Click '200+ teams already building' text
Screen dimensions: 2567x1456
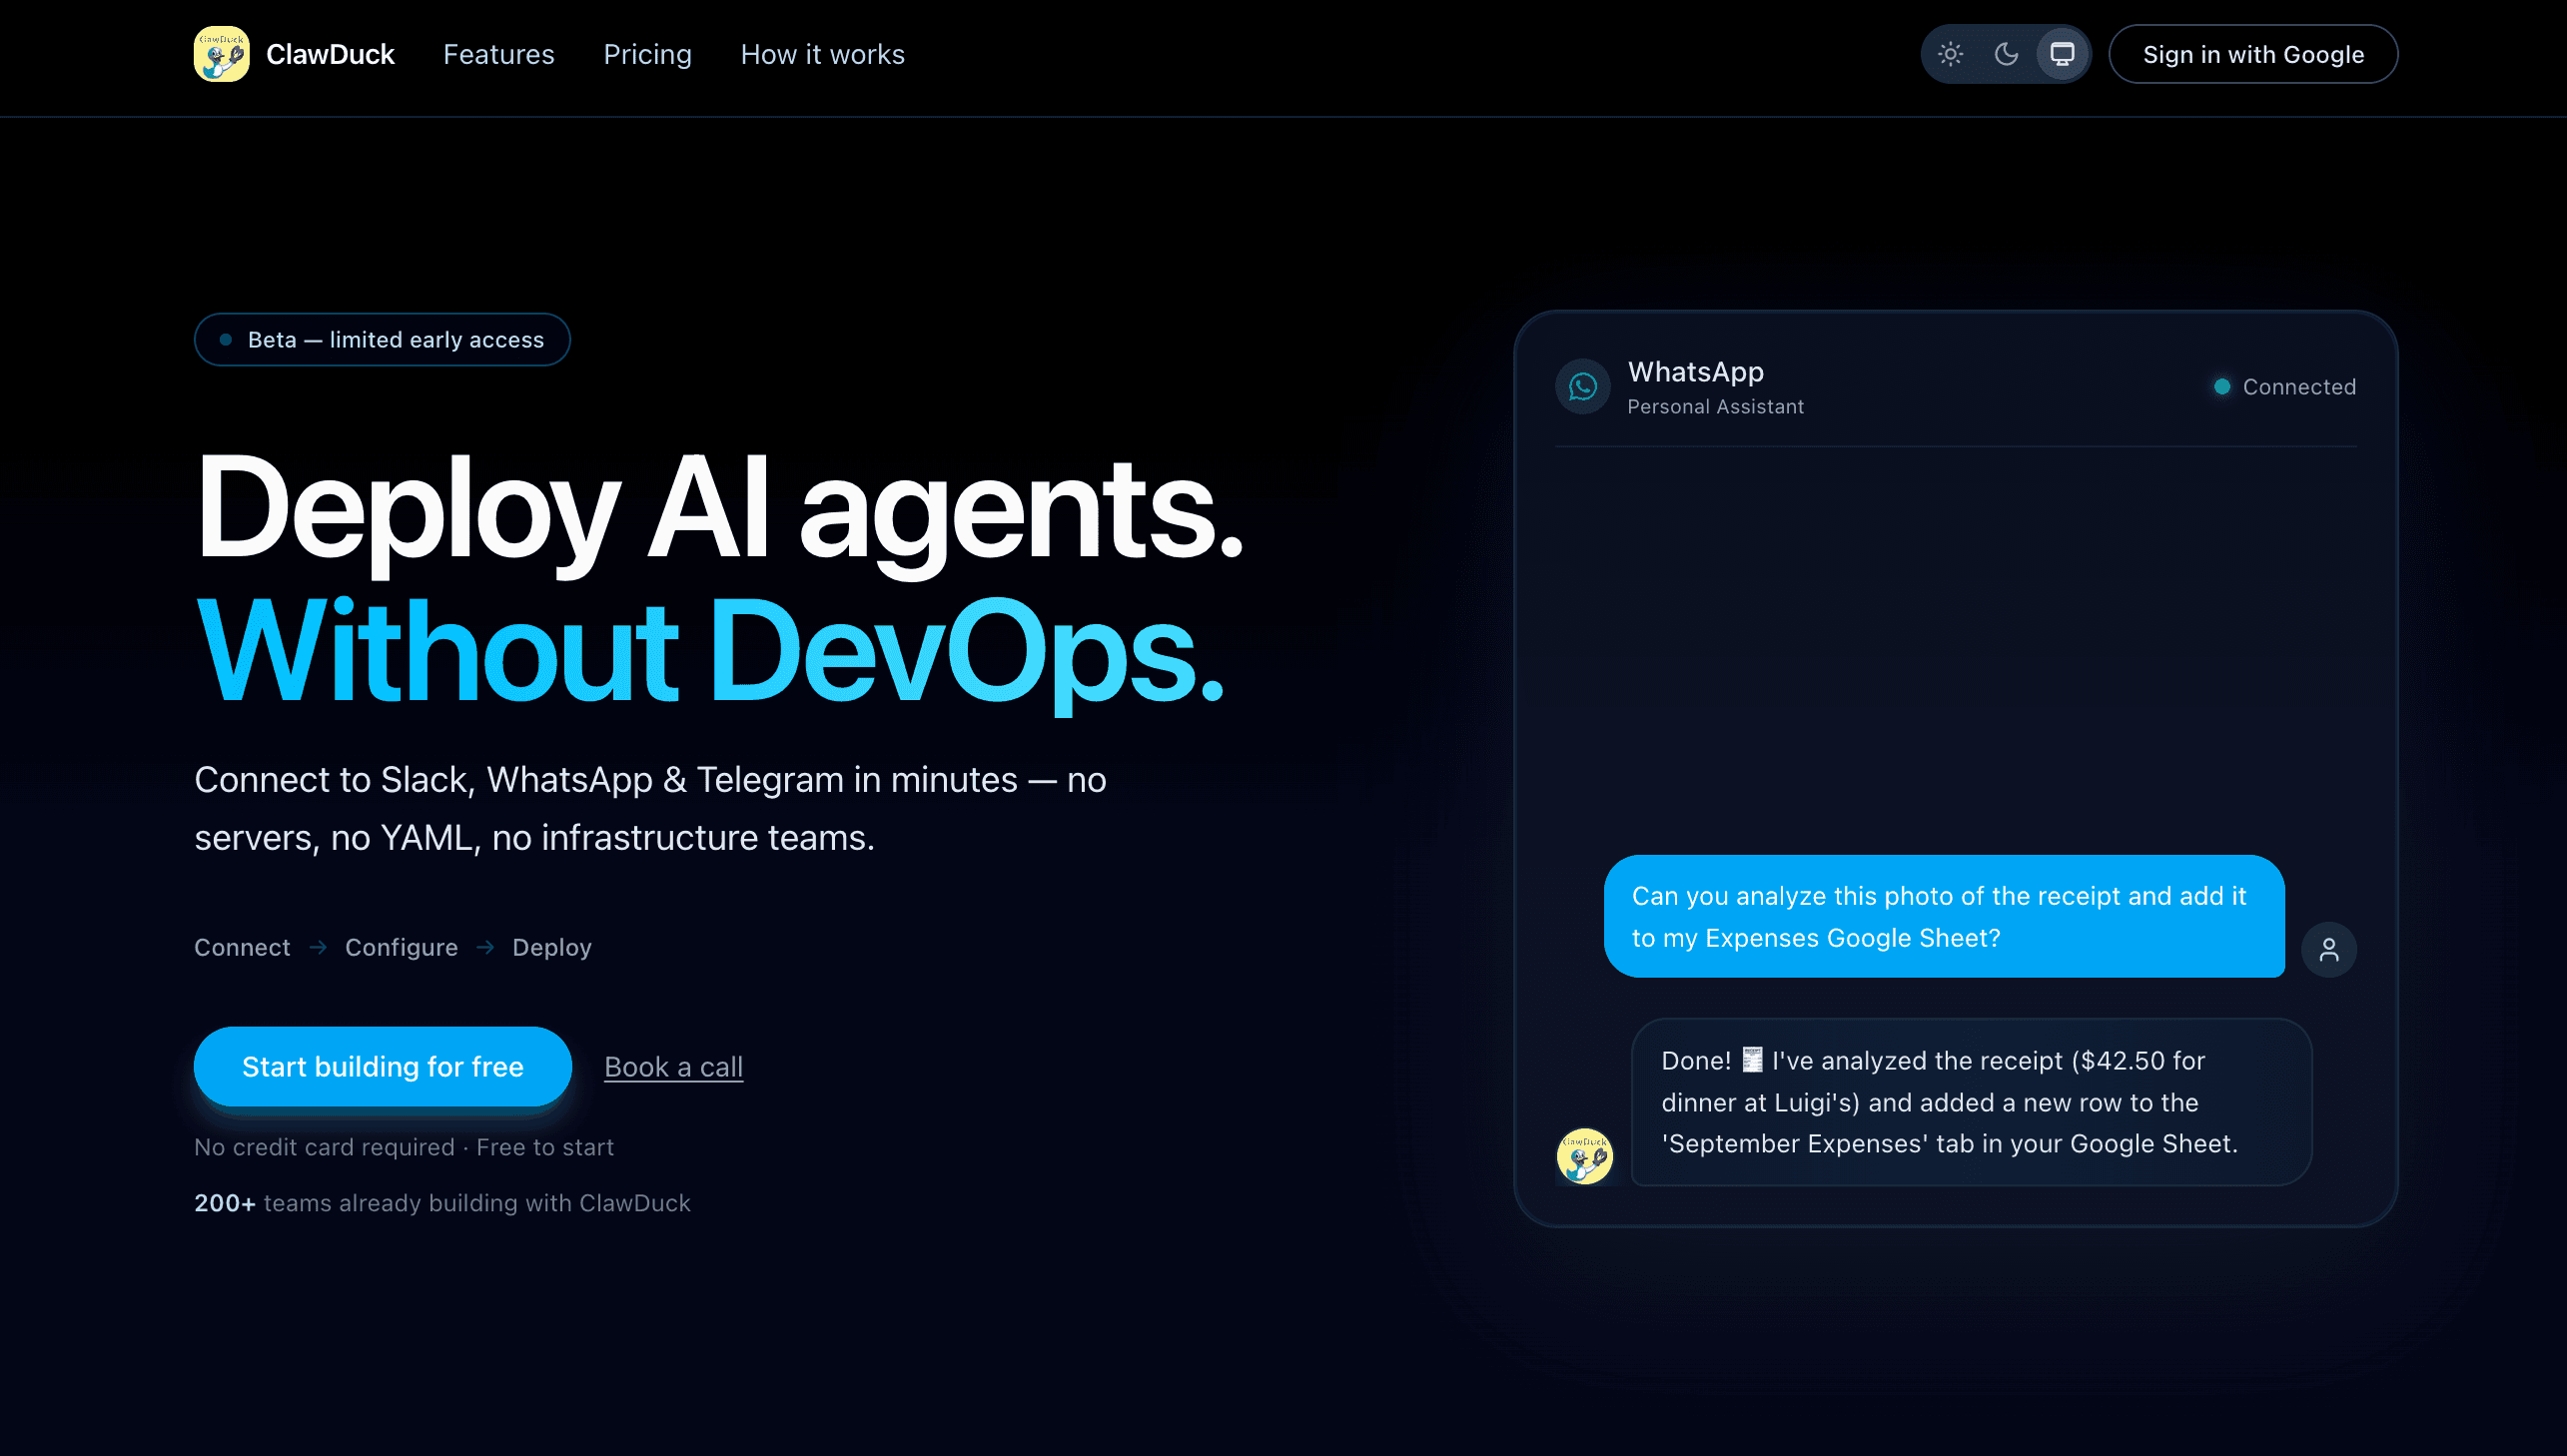(x=442, y=1203)
